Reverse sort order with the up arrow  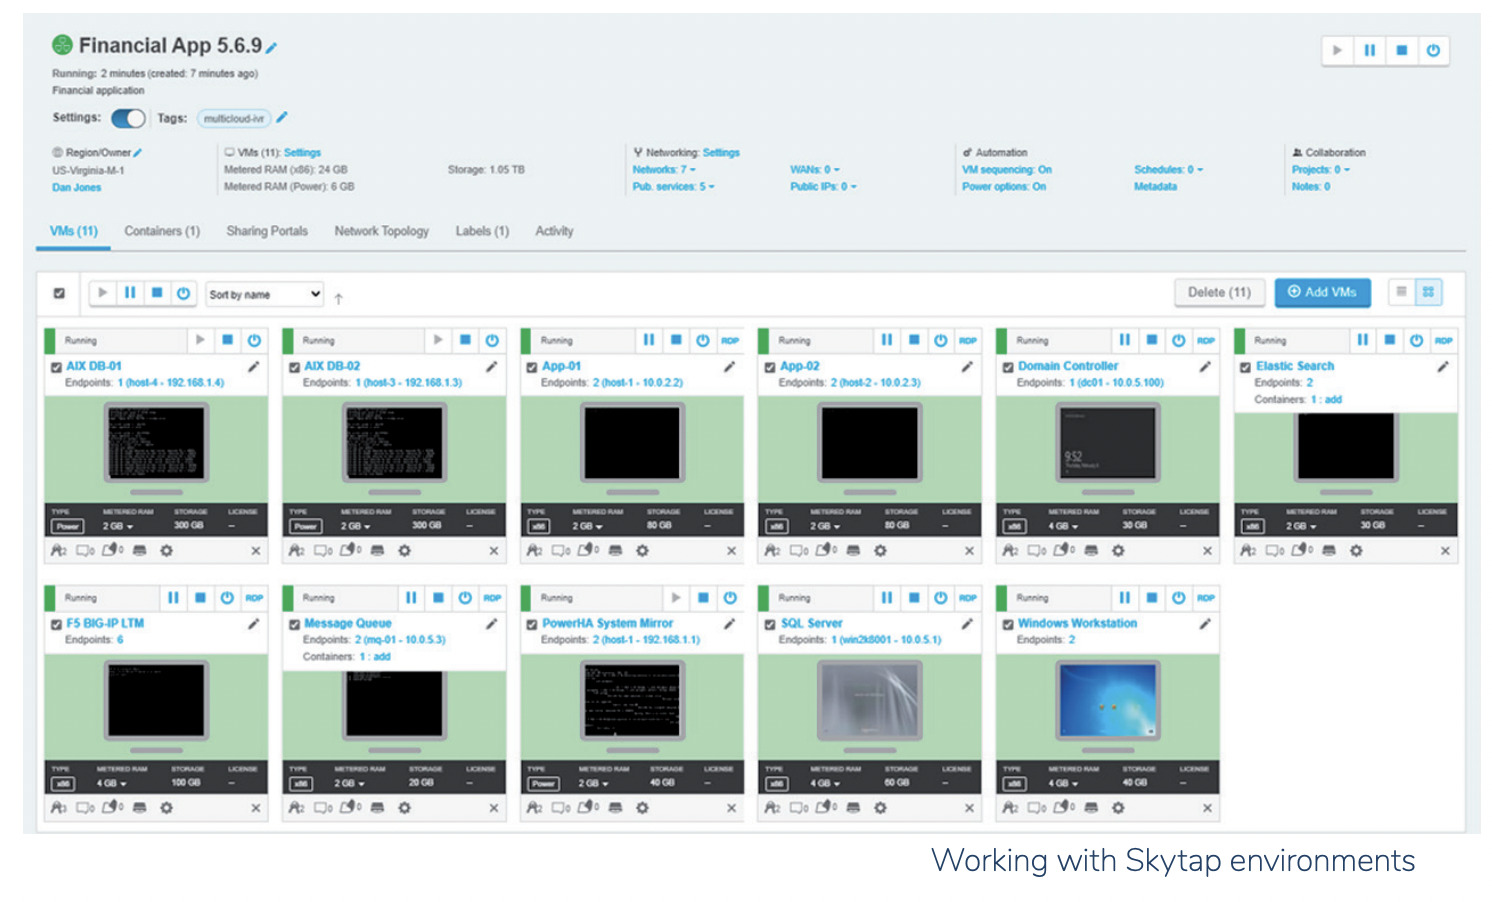339,298
